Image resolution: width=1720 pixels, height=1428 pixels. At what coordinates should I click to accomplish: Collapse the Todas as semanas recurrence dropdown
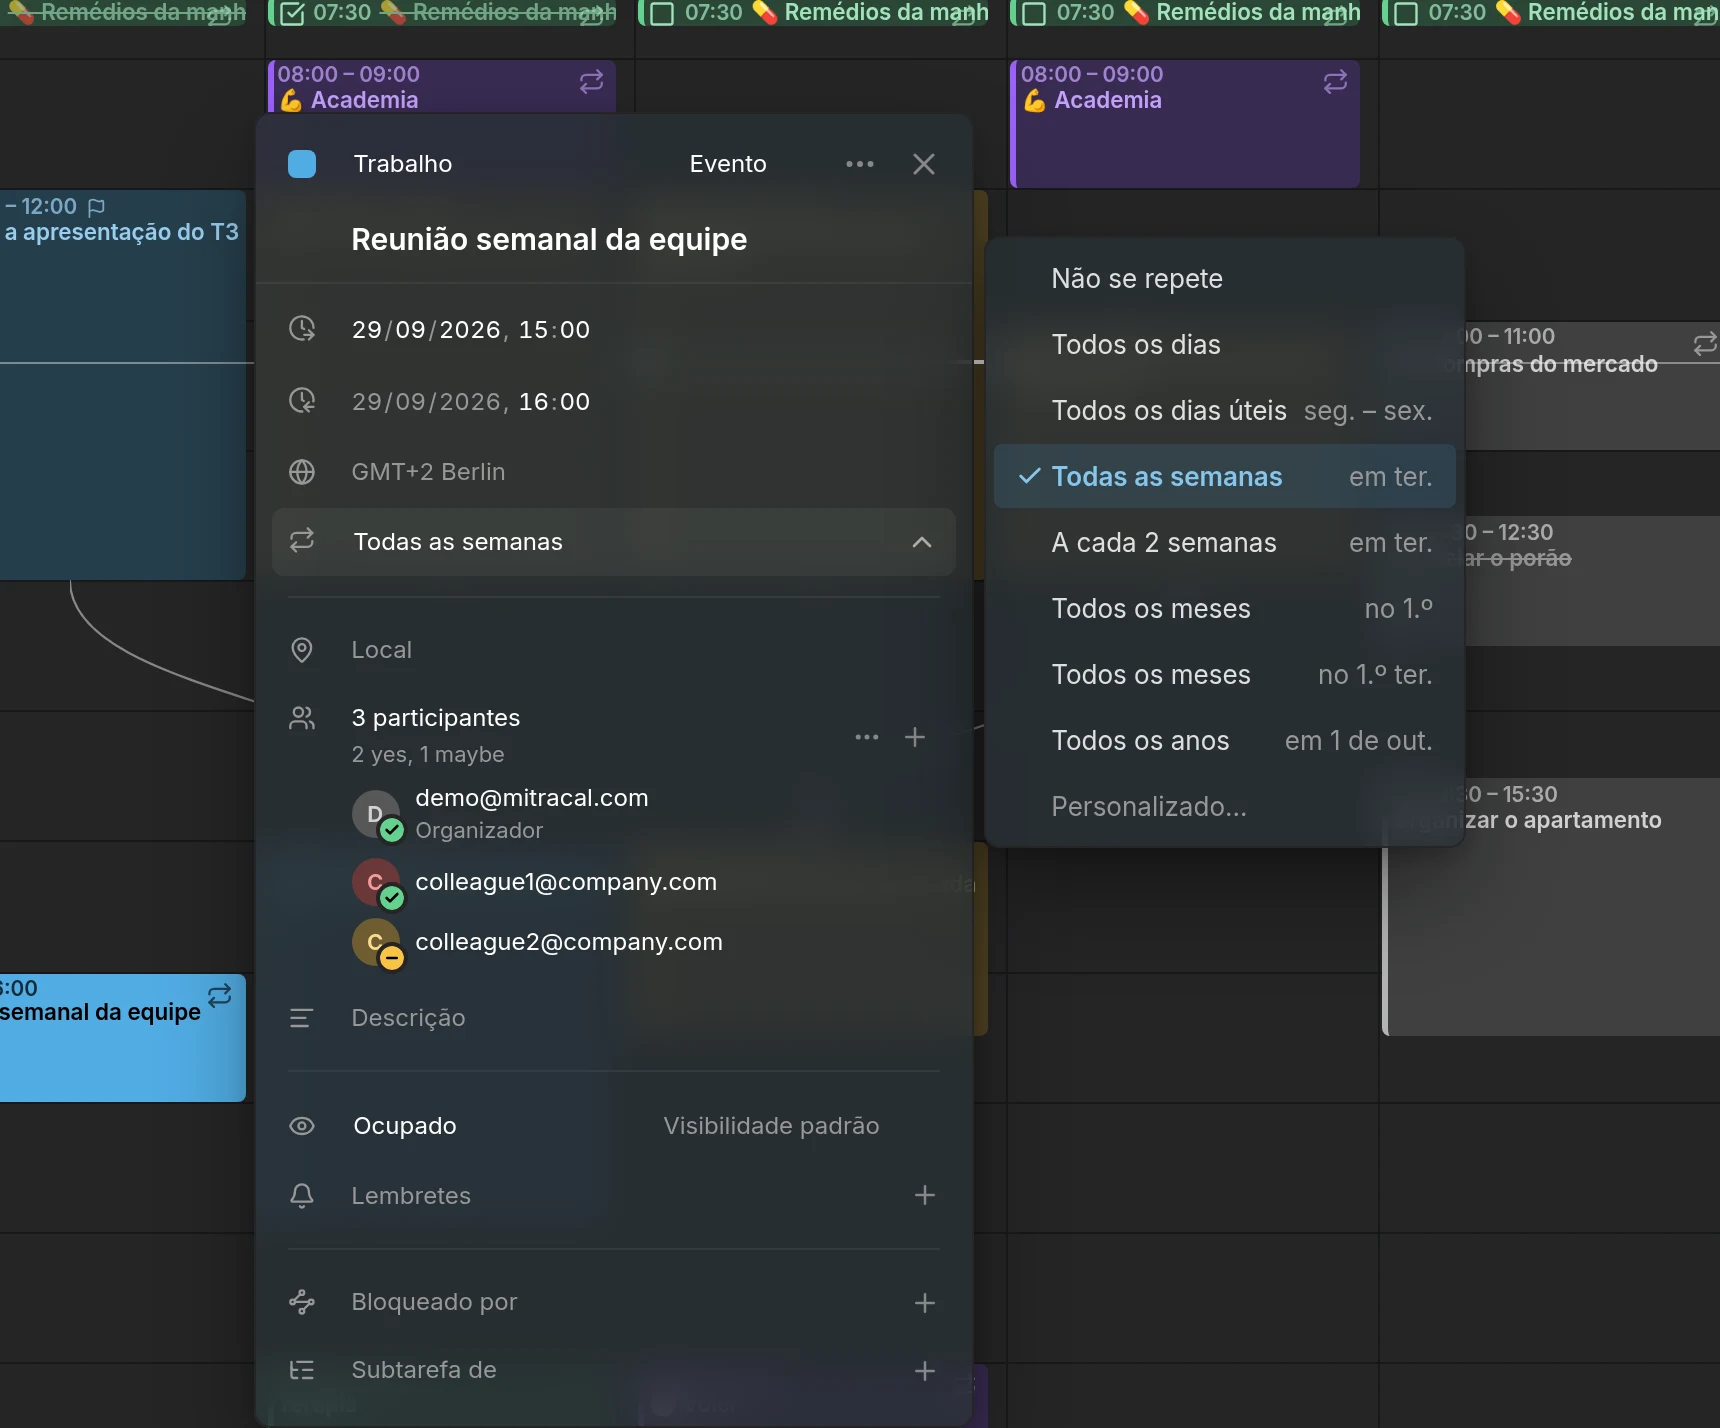[x=922, y=542]
